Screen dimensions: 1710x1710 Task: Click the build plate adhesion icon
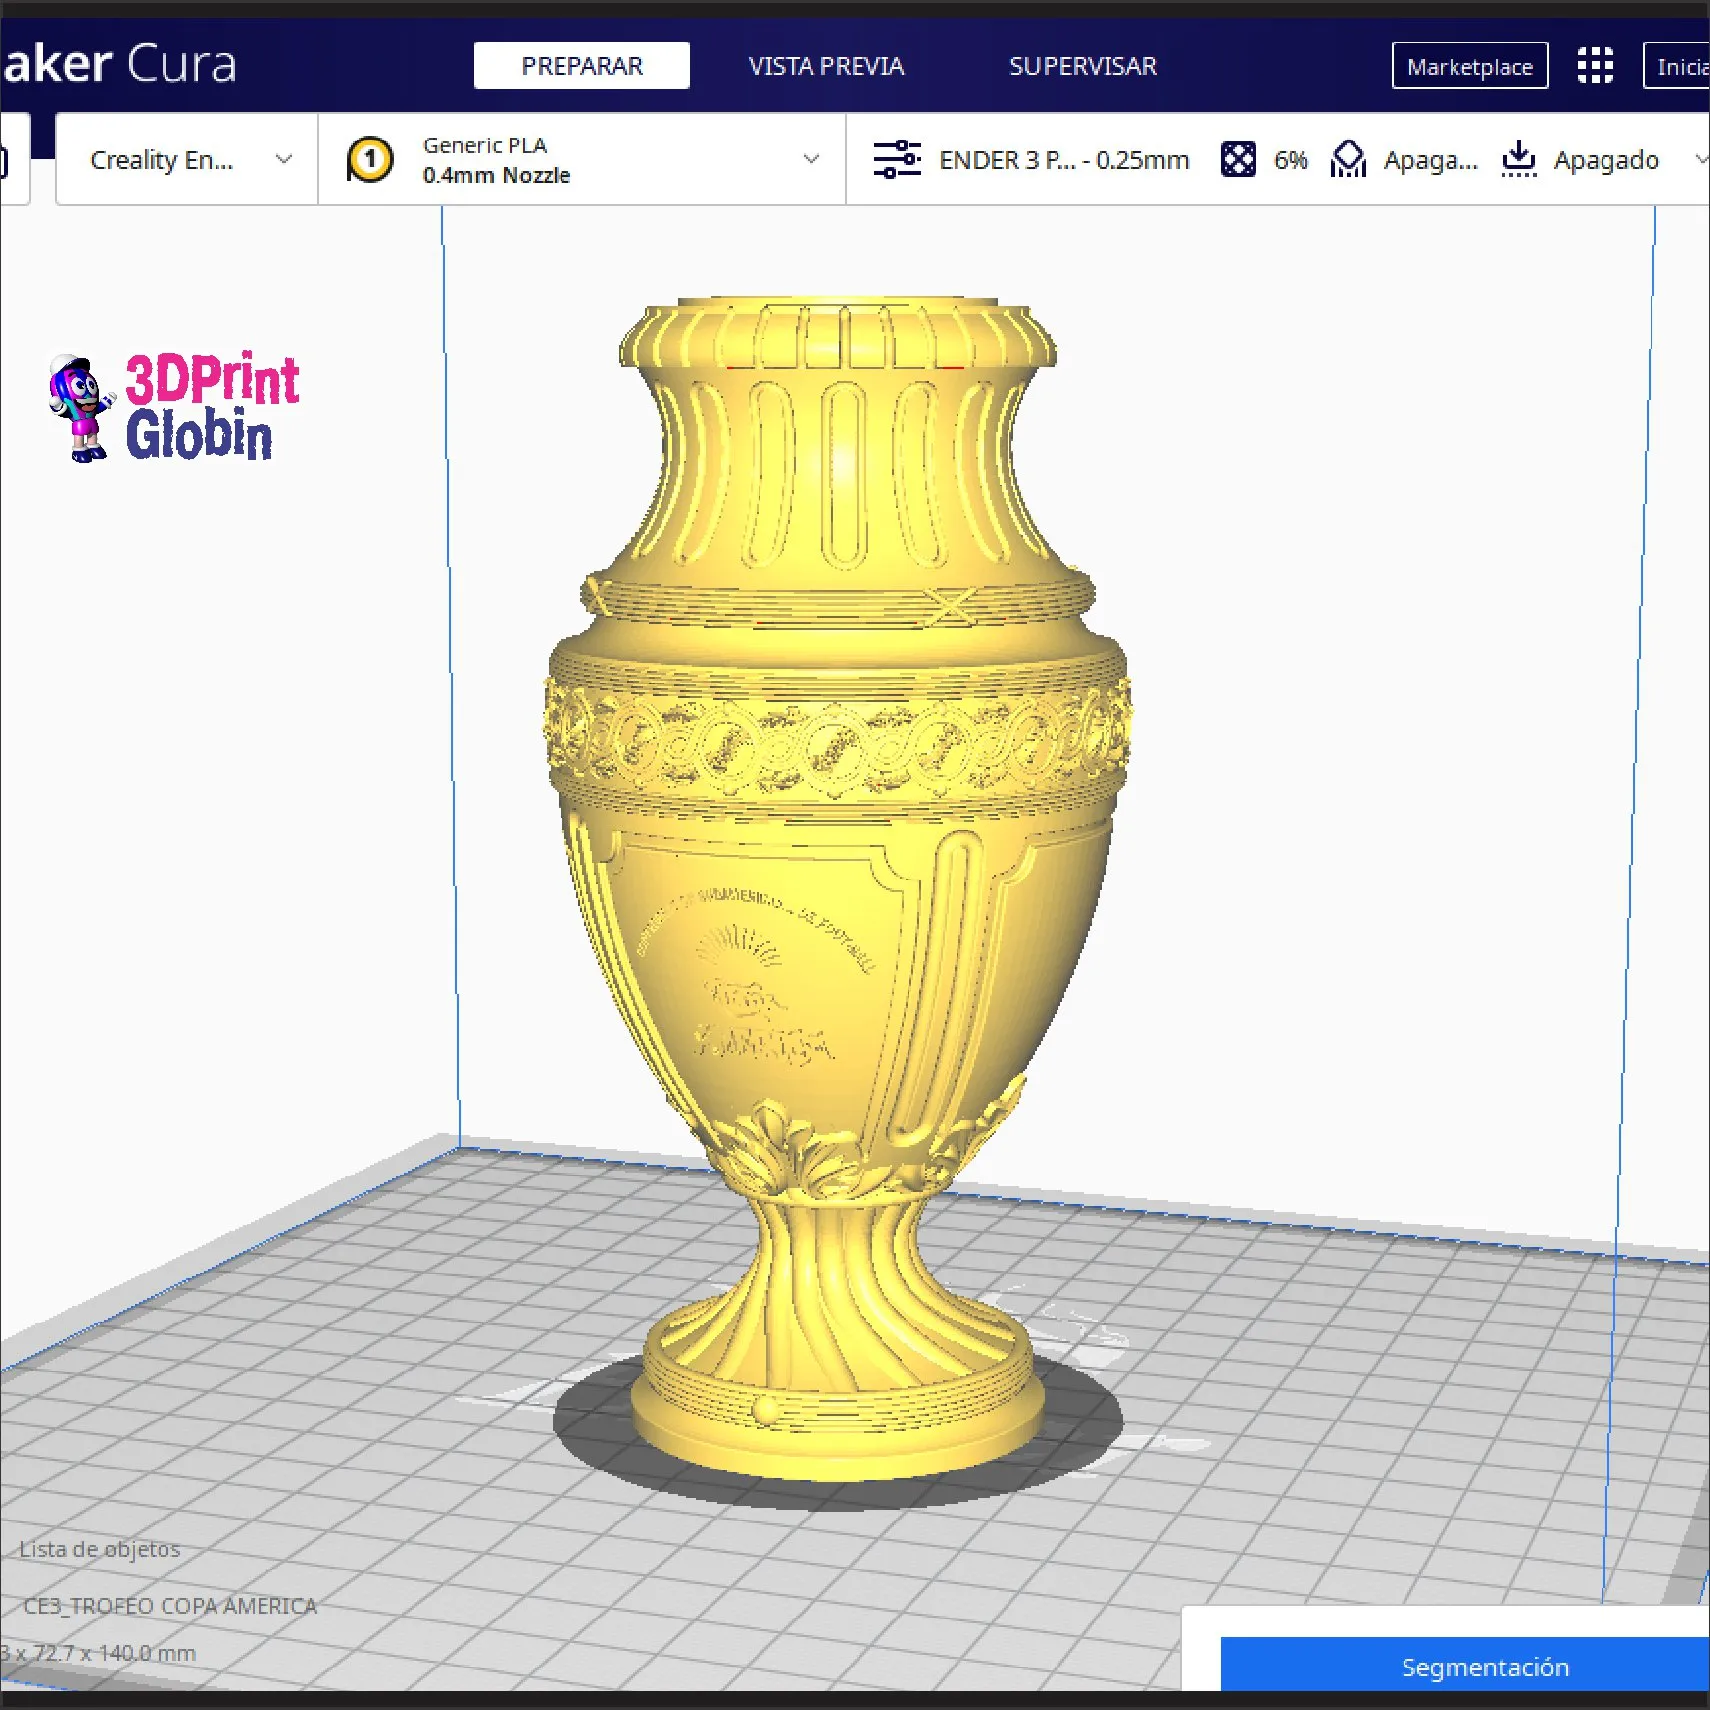(x=1518, y=160)
